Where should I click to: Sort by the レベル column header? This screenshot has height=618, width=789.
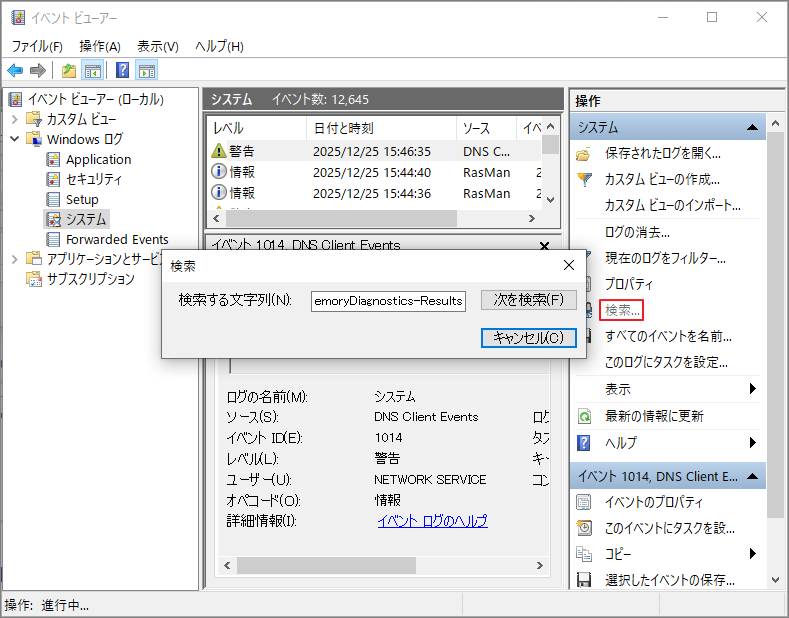pos(257,128)
